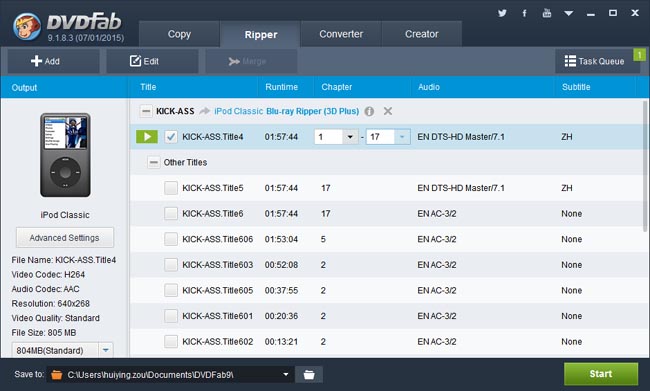Click the info icon beside Blu-ray Ripper
This screenshot has height=391, width=650.
click(x=369, y=112)
